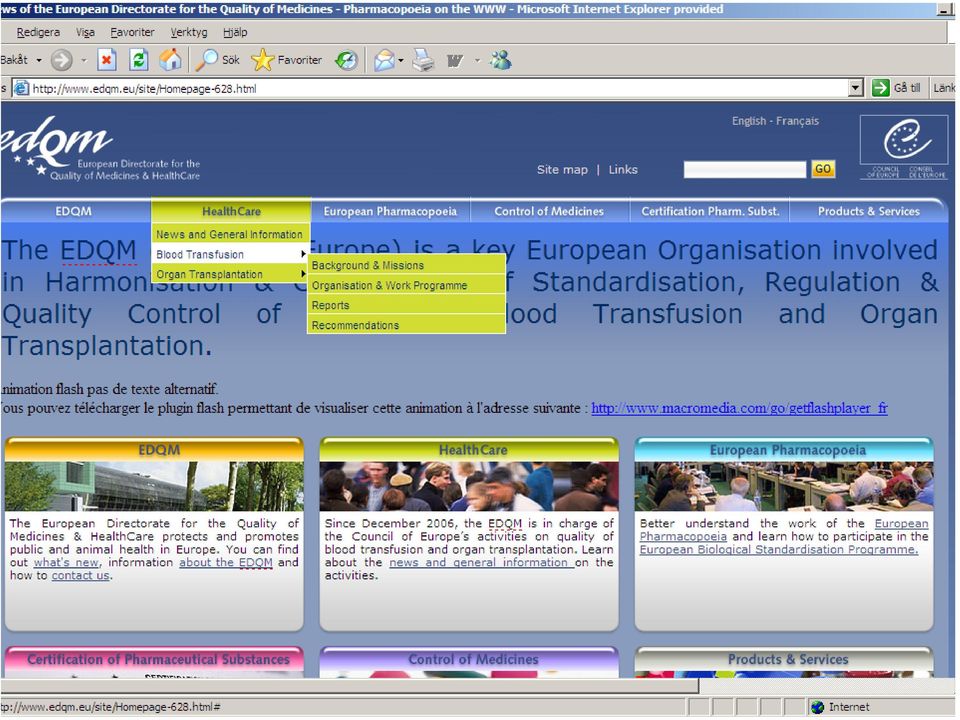Image resolution: width=960 pixels, height=720 pixels.
Task: Select the Control of Medicines navigation tab
Action: pyautogui.click(x=549, y=211)
